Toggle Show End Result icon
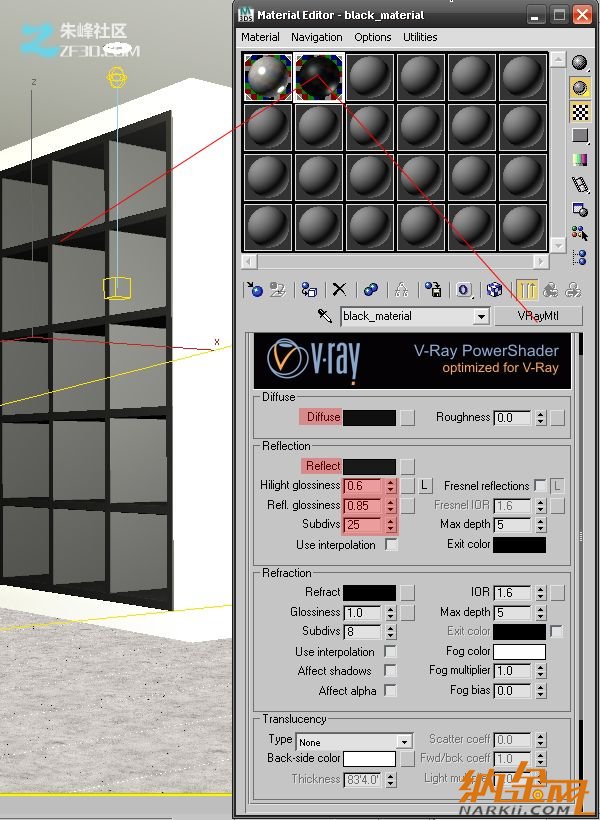Viewport: 600px width, 820px height. pos(527,289)
